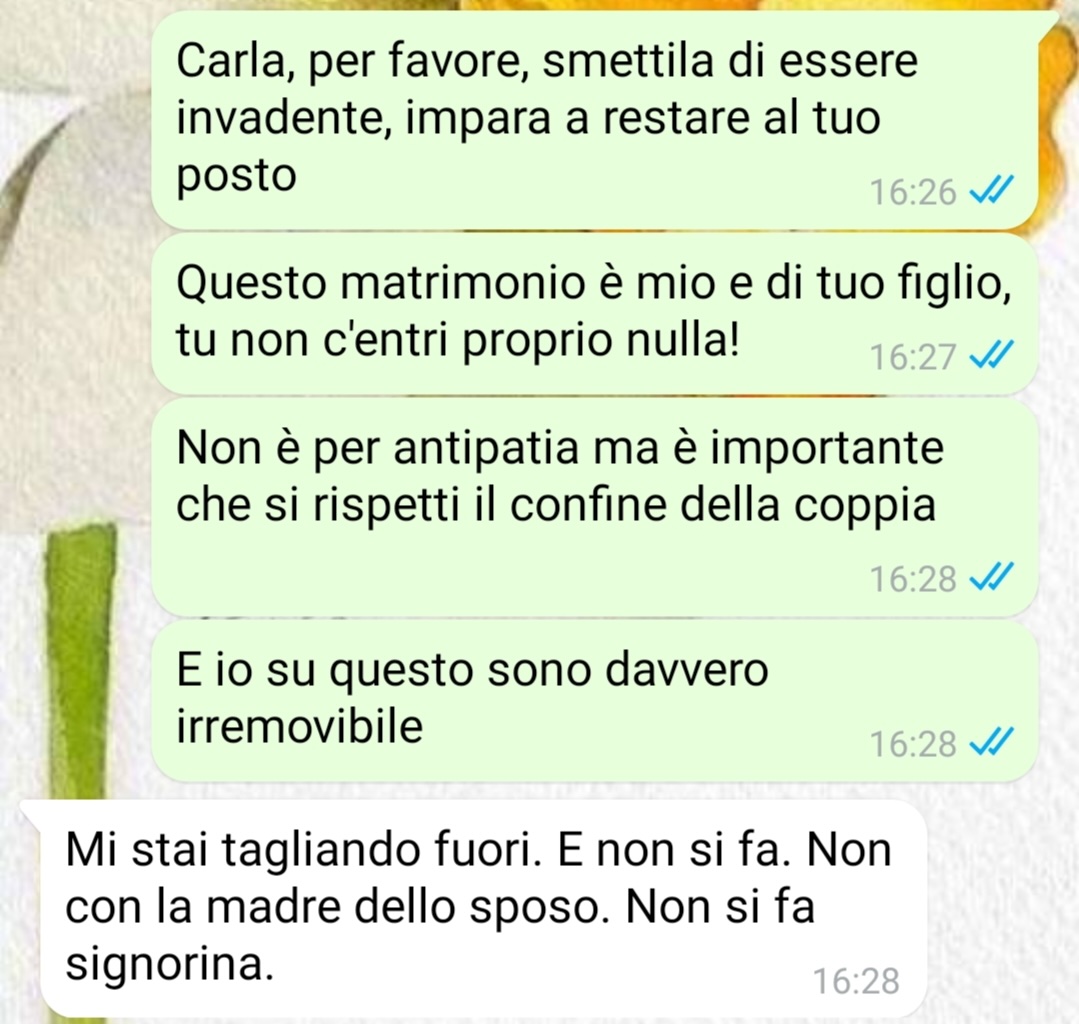
Task: Tap the text 'tu non c'entri proprio nulla!'
Action: (458, 340)
